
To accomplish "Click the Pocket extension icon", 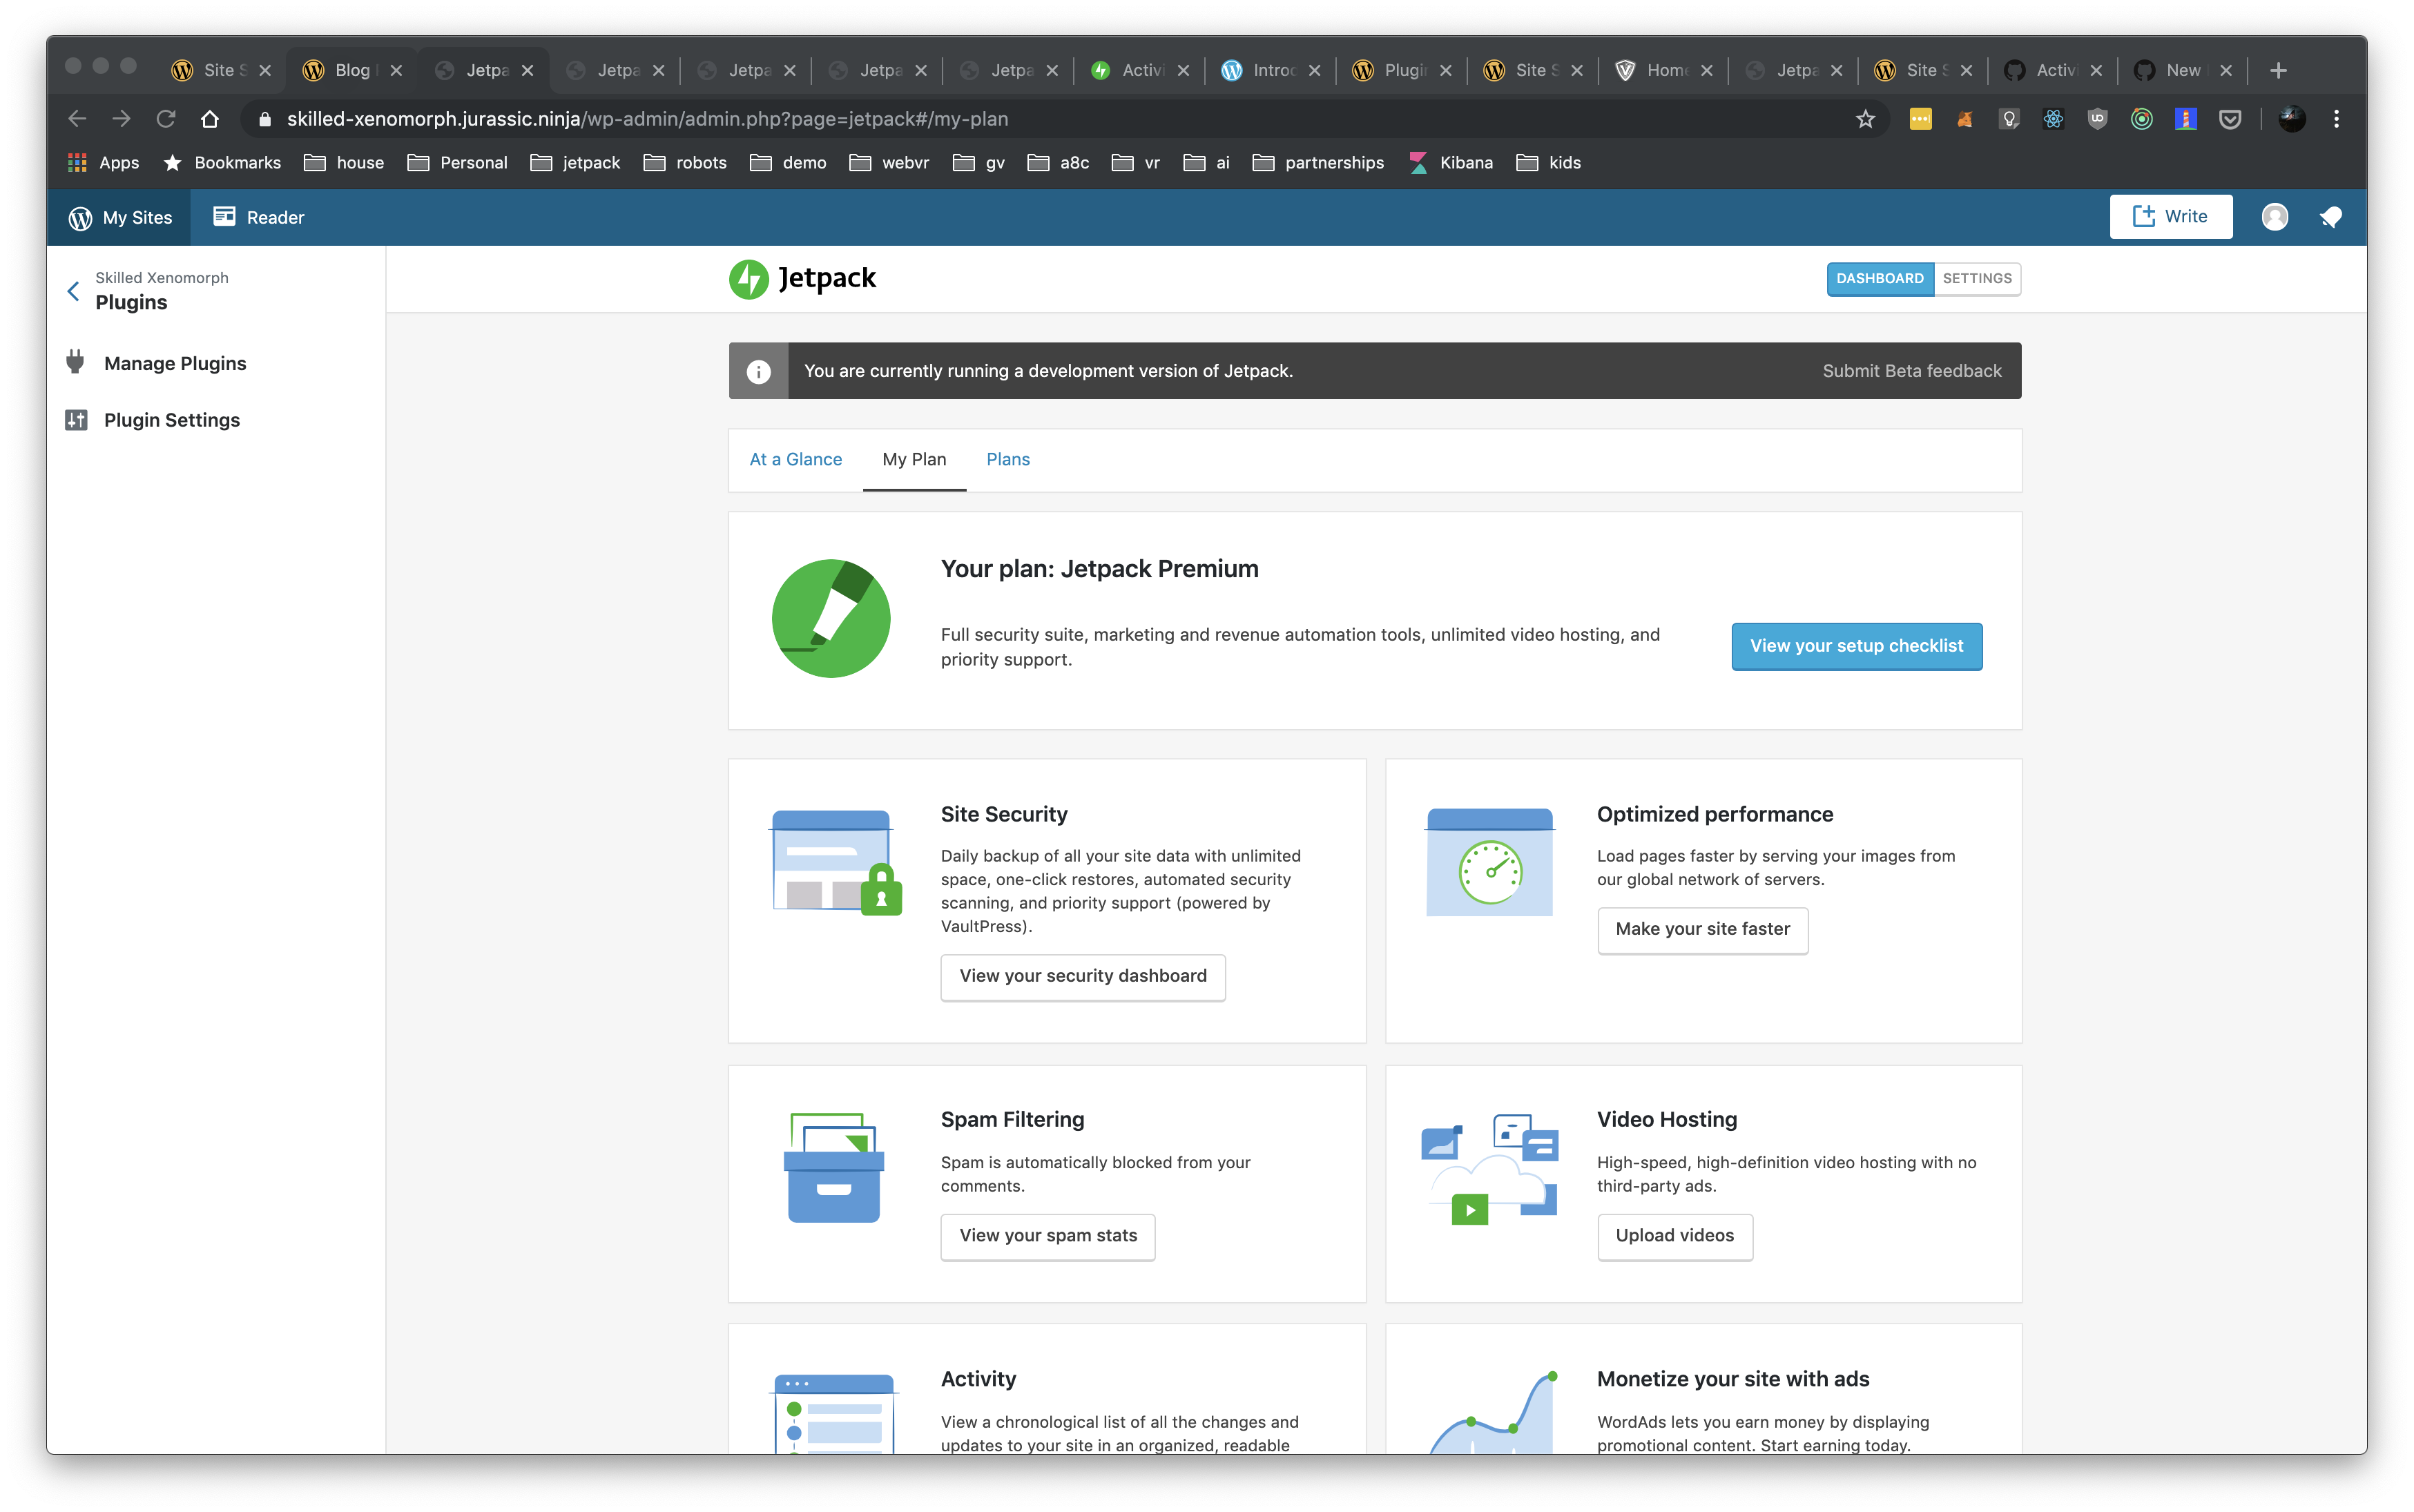I will pos(2230,119).
